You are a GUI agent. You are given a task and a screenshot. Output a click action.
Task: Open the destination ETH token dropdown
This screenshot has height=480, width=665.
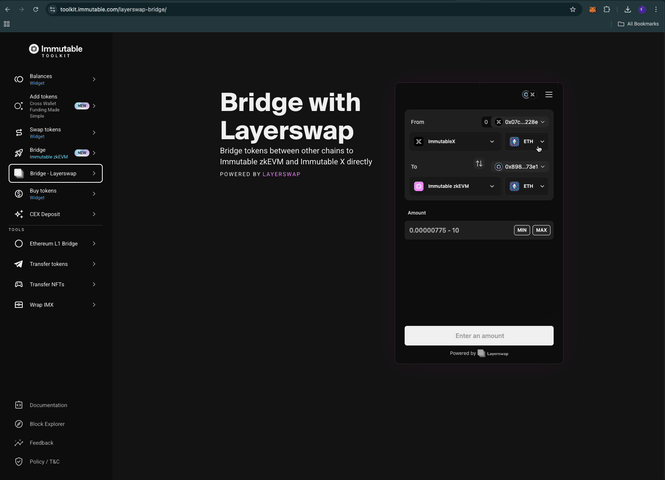pyautogui.click(x=526, y=186)
